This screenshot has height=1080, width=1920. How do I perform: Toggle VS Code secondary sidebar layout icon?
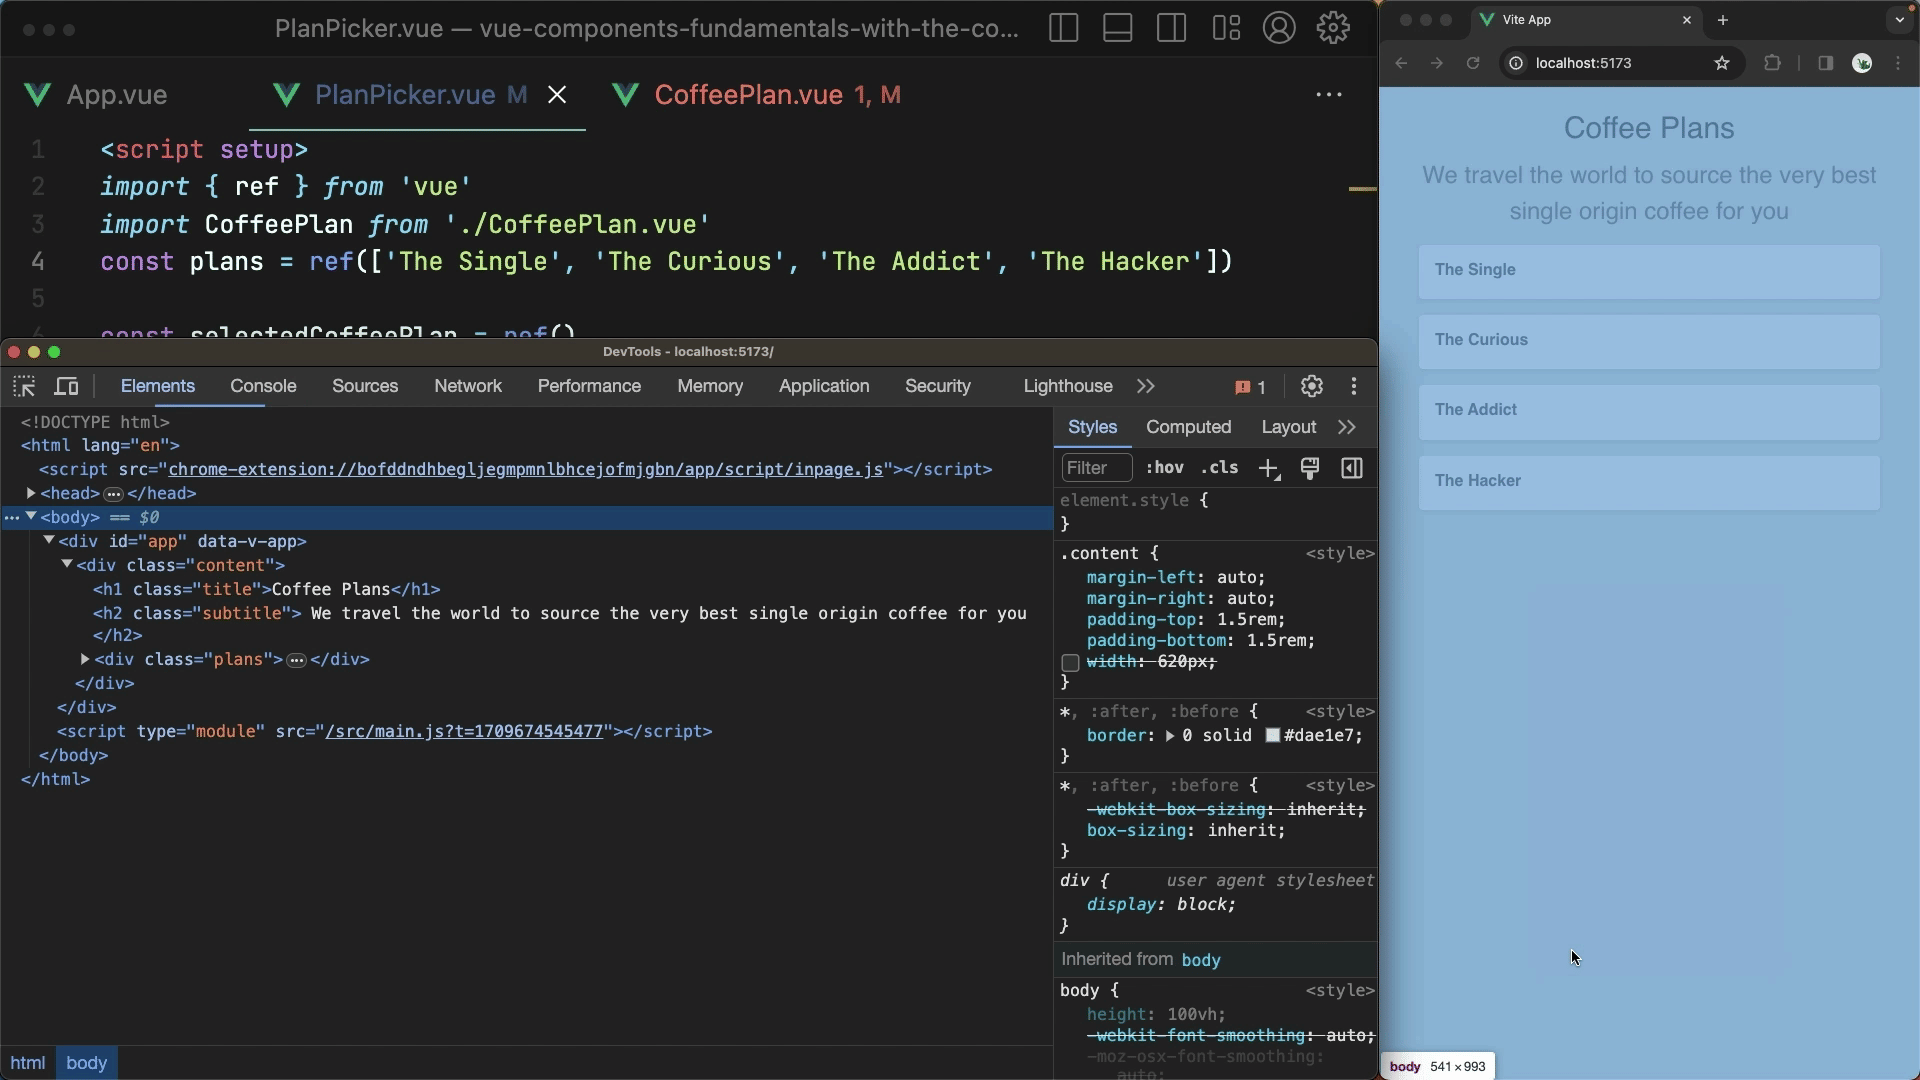[x=1171, y=28]
